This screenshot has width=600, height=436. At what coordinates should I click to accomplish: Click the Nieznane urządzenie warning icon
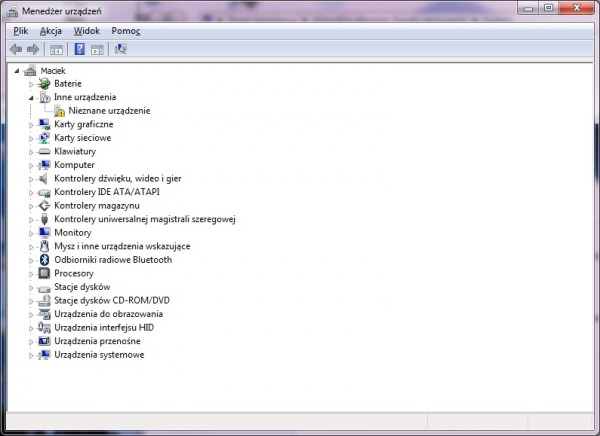[59, 111]
